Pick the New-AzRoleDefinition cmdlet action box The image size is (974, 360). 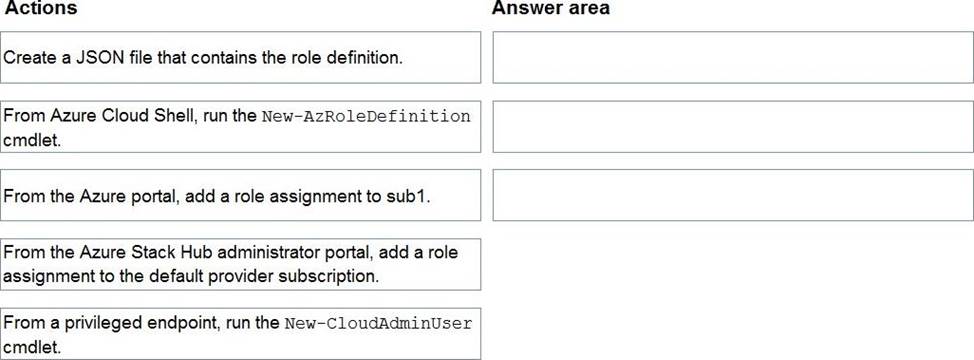coord(240,127)
